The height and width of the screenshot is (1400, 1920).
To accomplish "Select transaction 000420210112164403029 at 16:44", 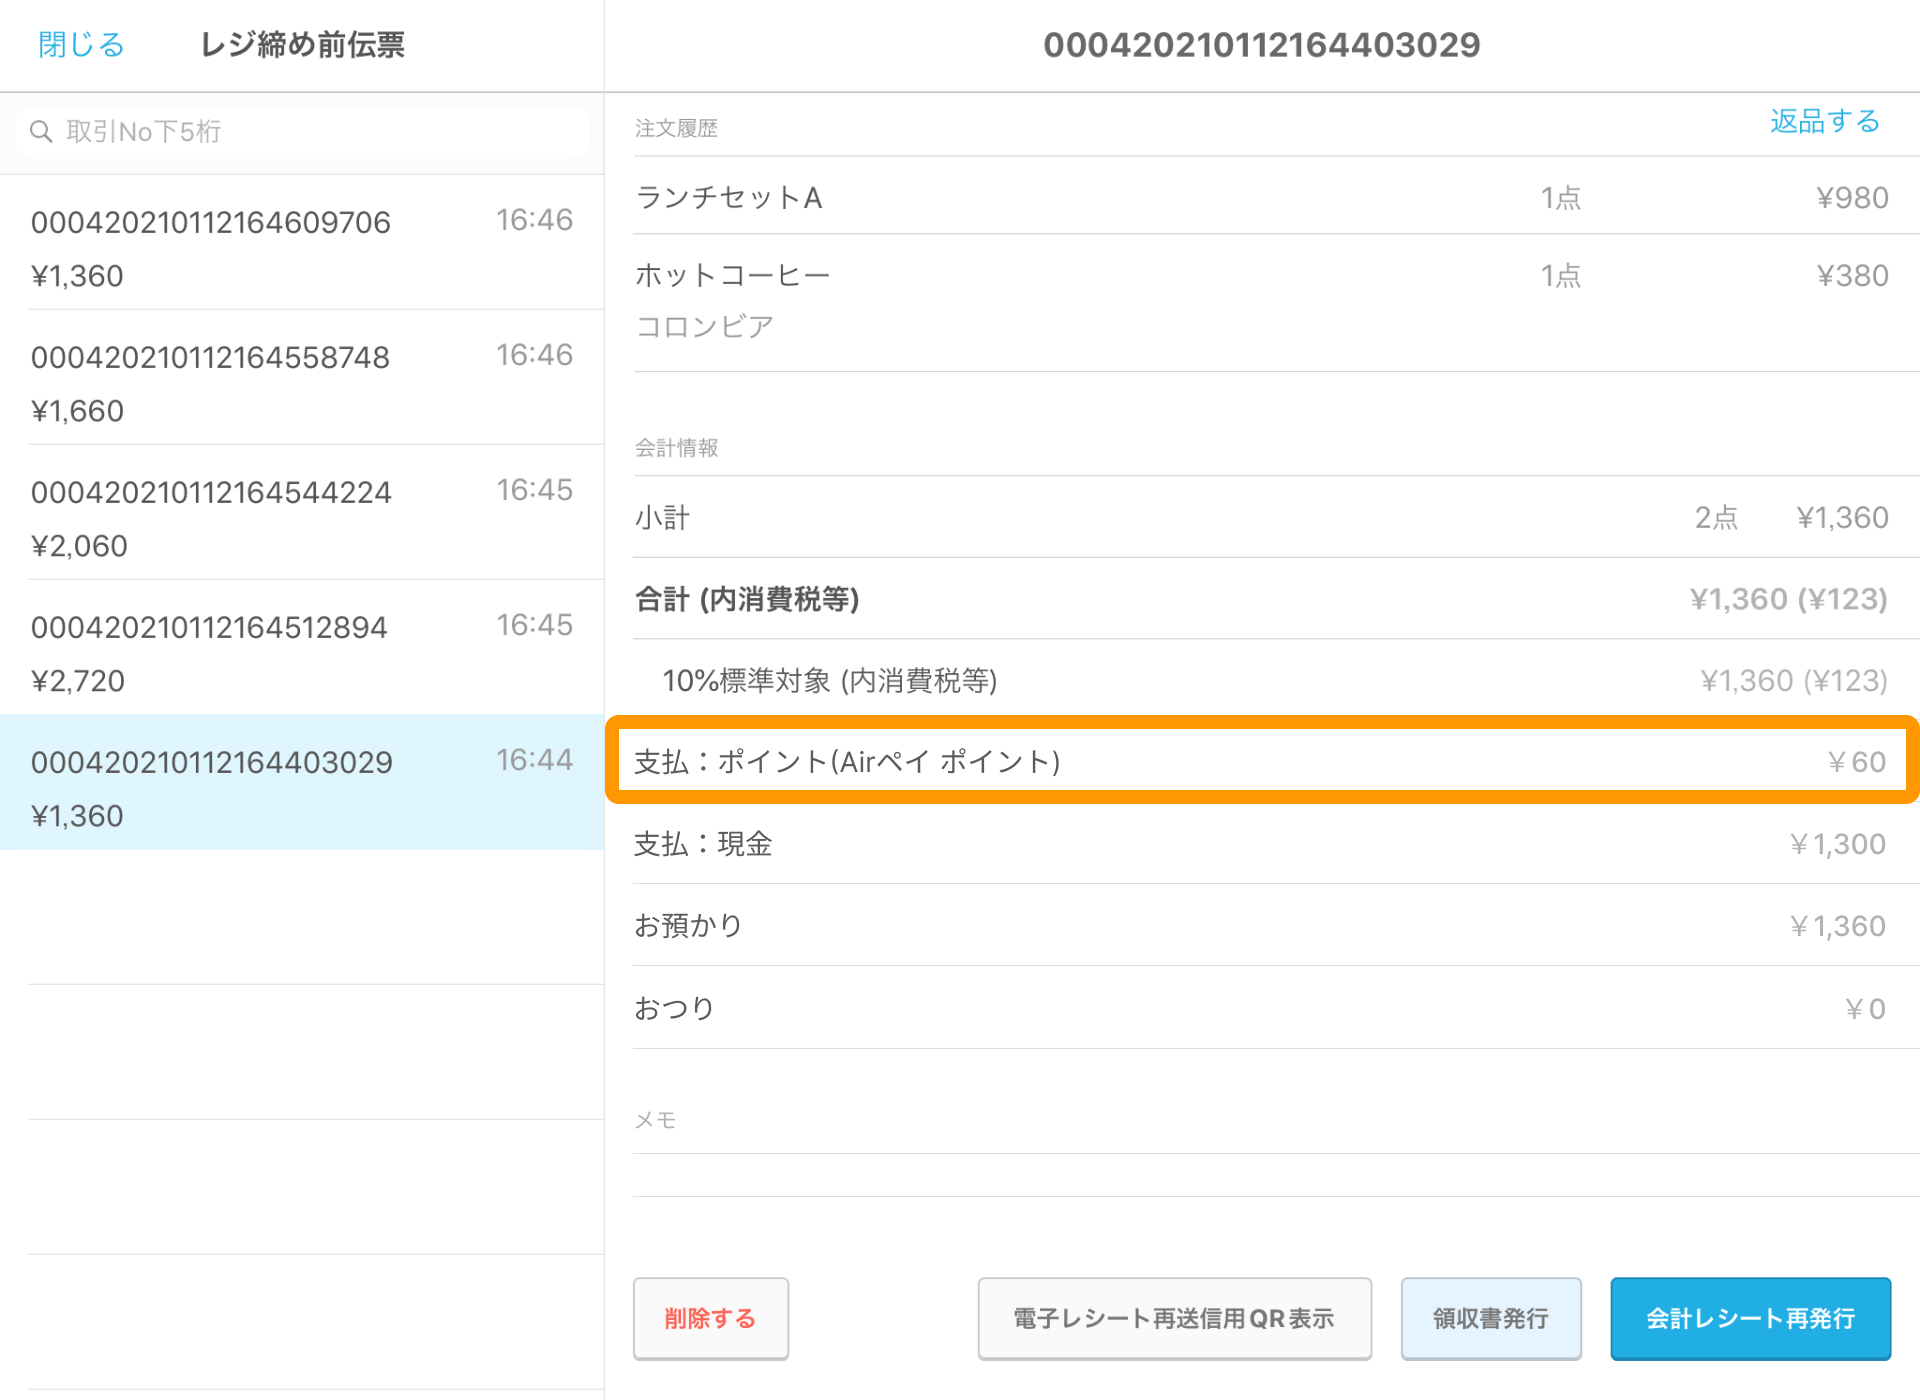I will coord(301,783).
